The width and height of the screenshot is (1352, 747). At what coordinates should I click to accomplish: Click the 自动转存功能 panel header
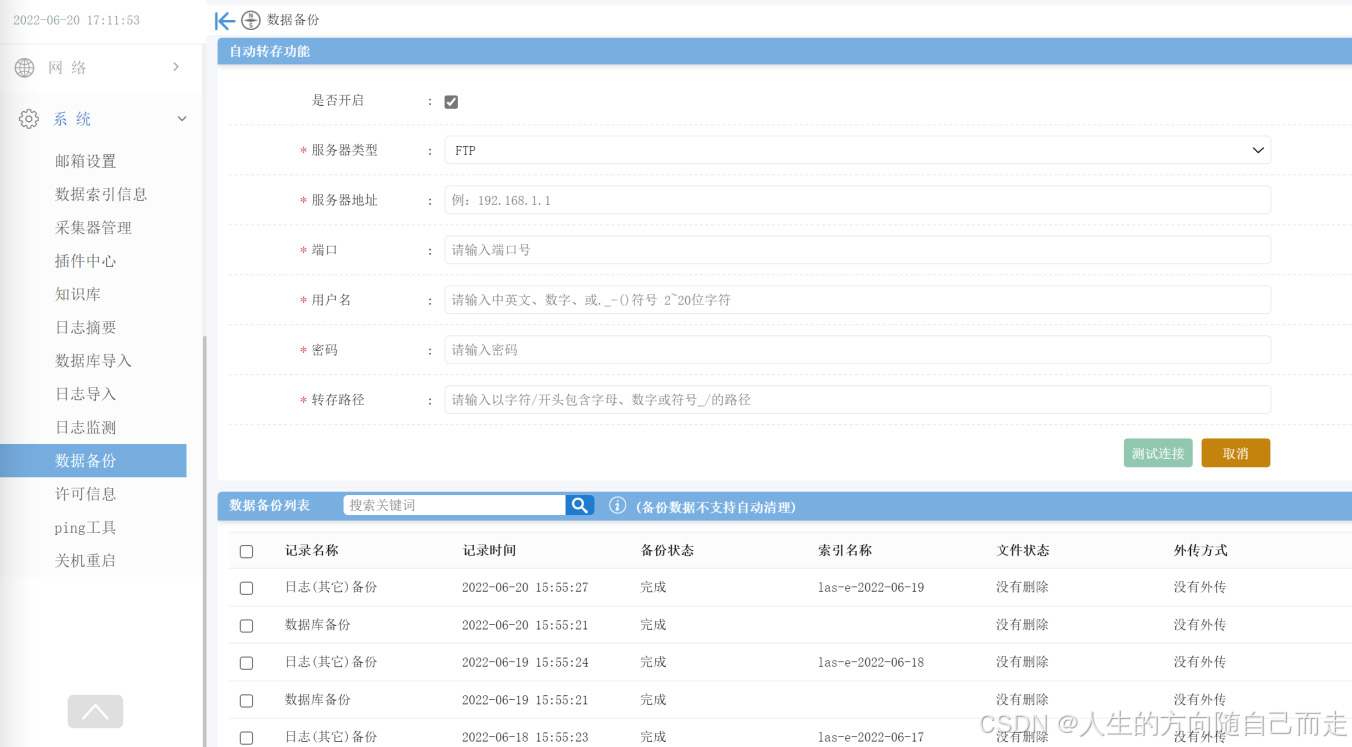[784, 51]
